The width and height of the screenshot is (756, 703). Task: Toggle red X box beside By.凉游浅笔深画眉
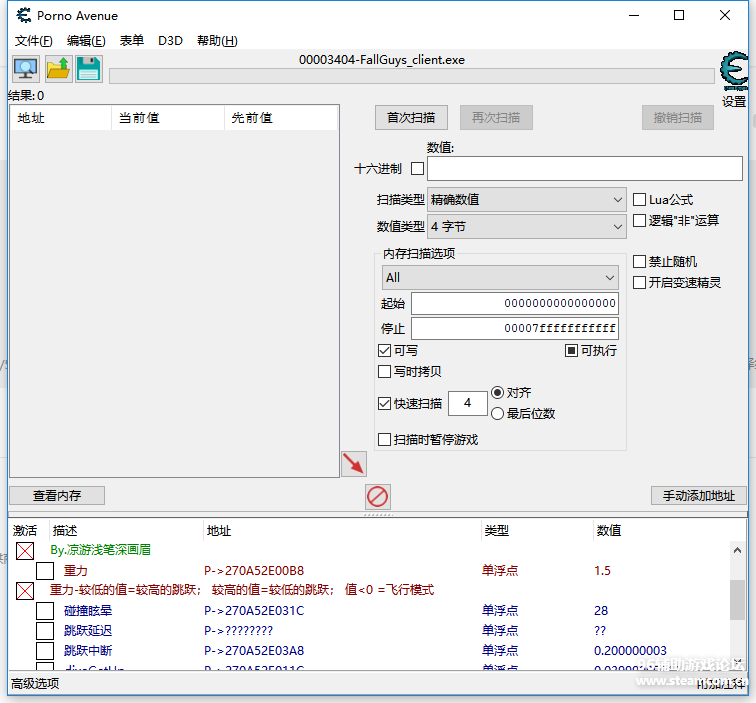(25, 551)
